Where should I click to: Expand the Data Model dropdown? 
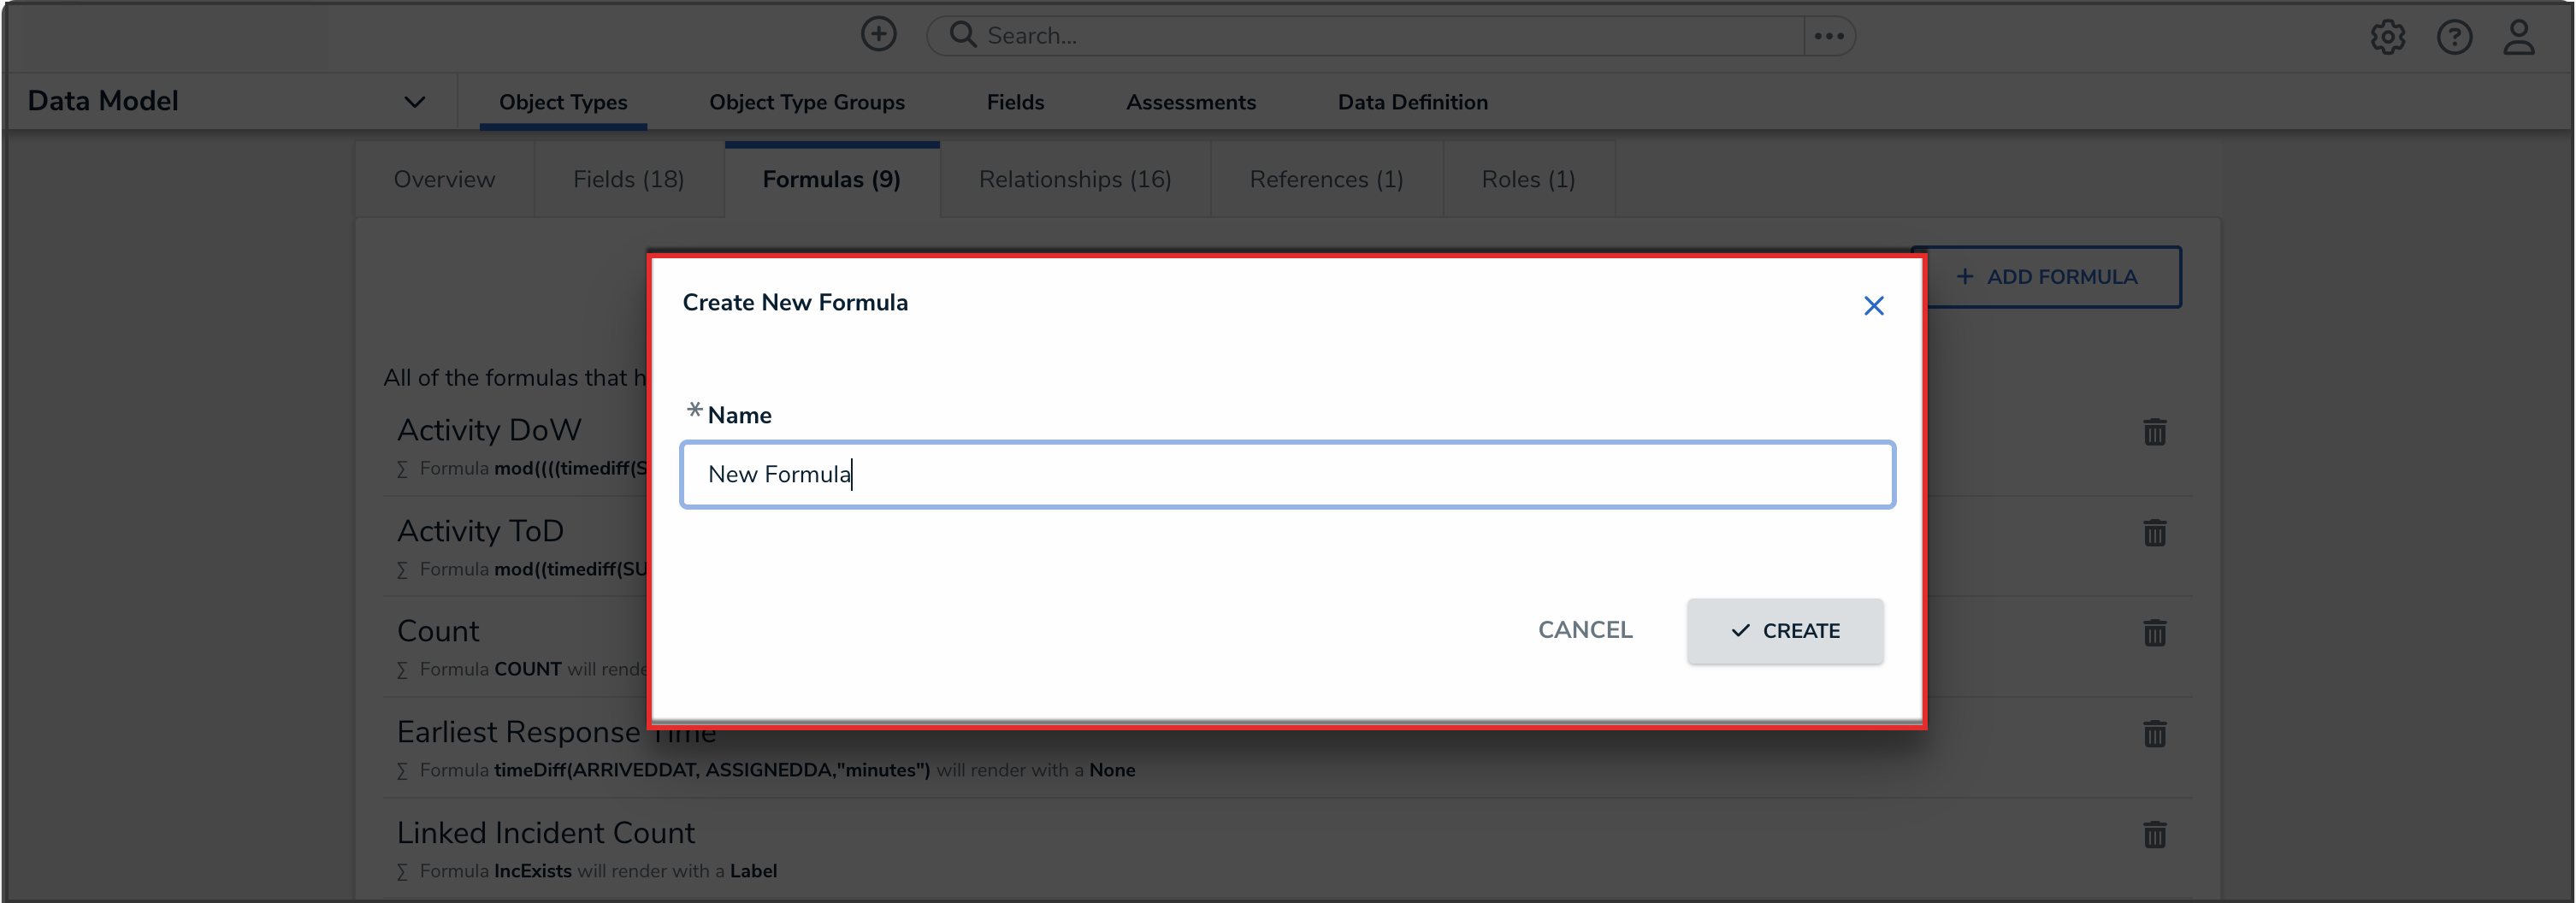pyautogui.click(x=416, y=100)
